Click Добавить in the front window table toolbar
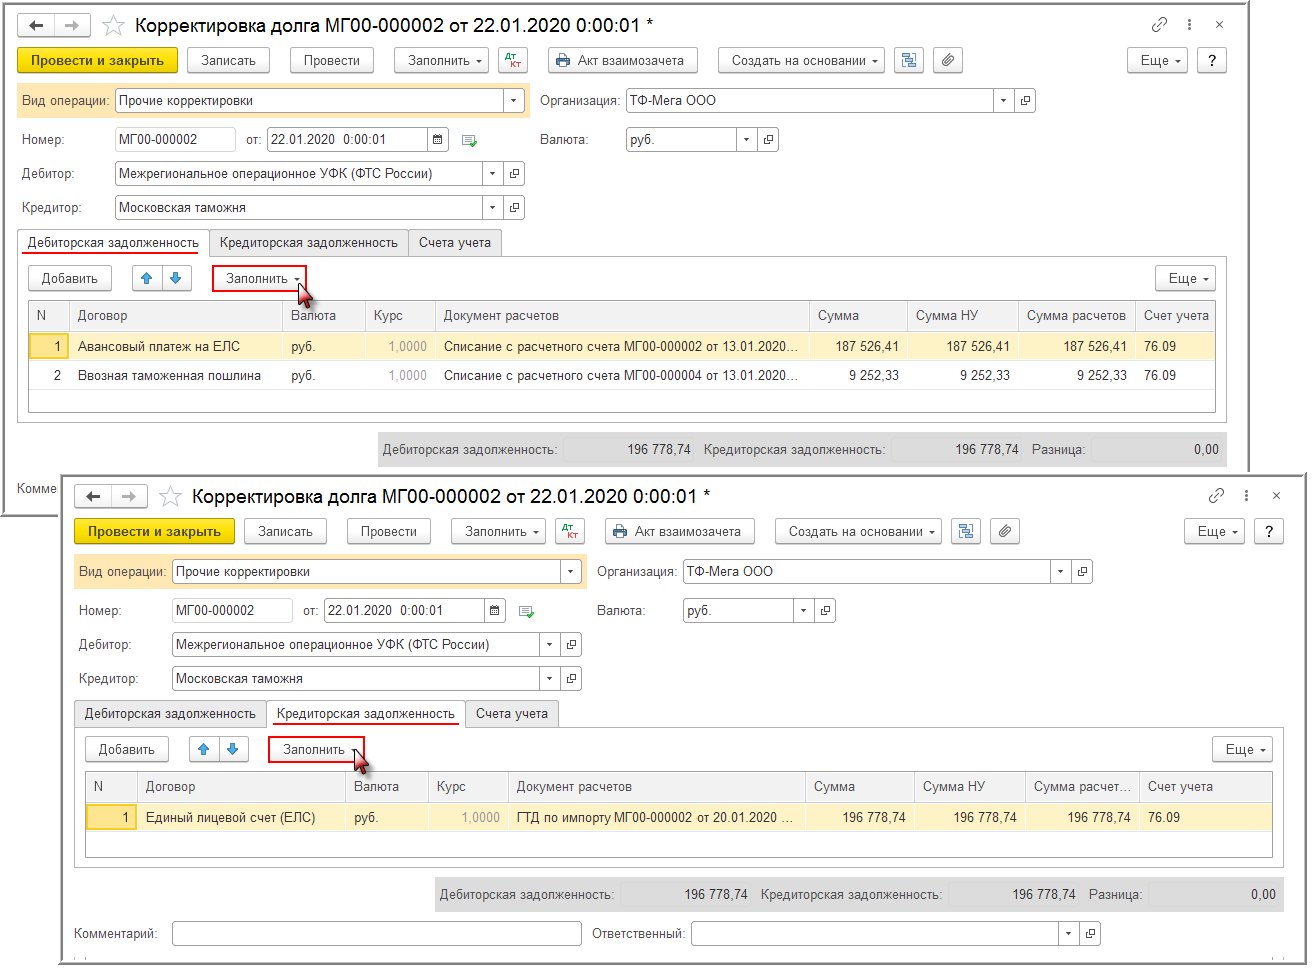Viewport: 1312px width, 968px height. pos(127,750)
